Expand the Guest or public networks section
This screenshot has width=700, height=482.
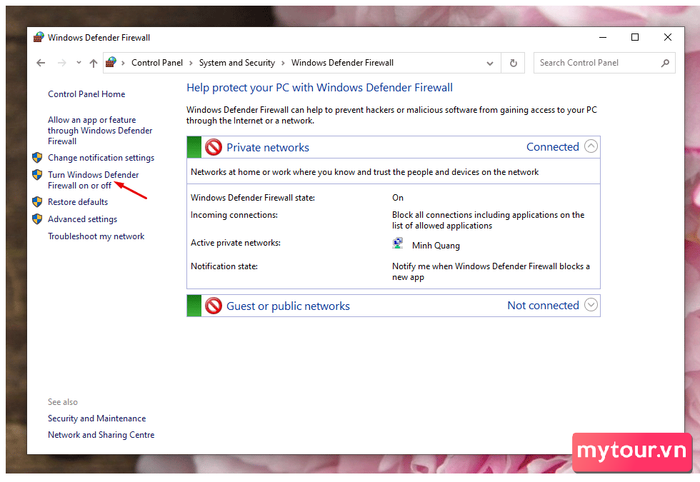pos(591,305)
